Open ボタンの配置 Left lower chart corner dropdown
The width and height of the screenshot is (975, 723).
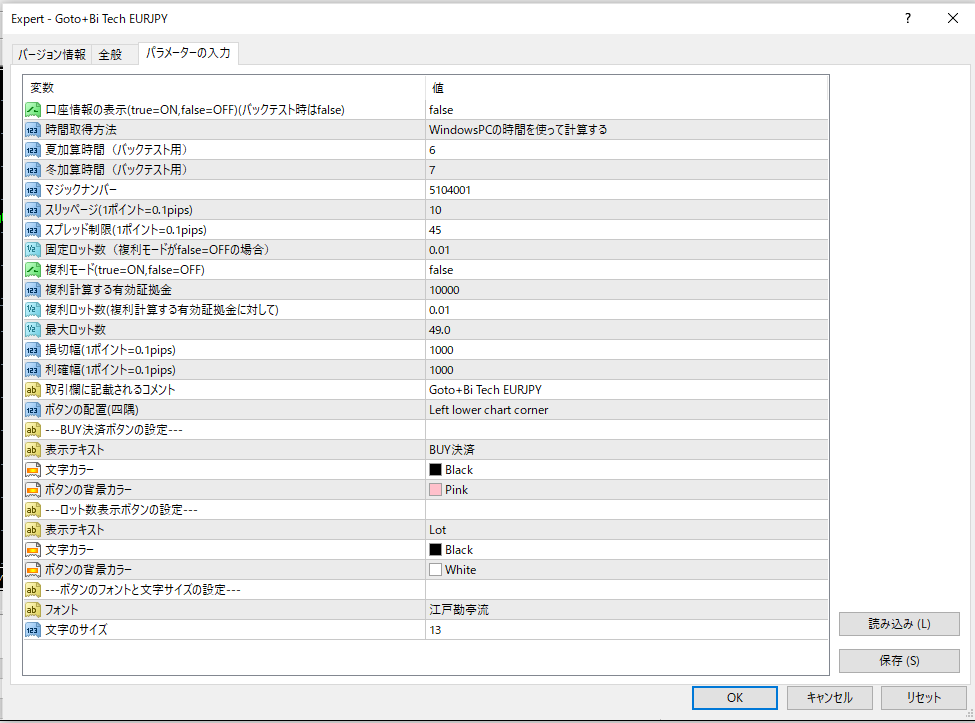coord(625,410)
